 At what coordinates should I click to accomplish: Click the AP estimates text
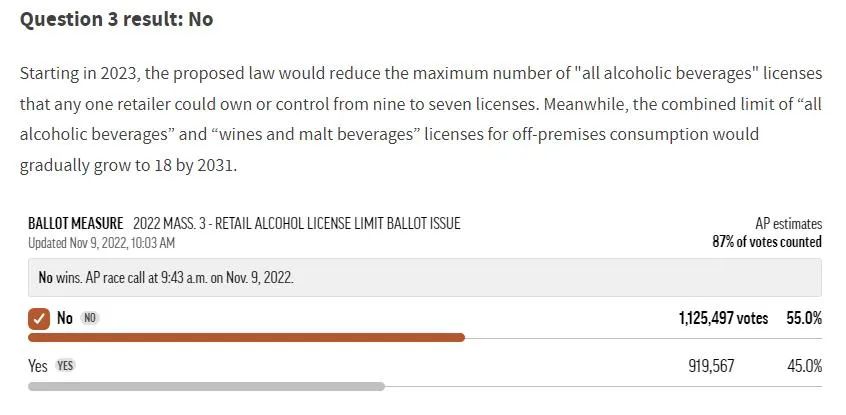click(x=789, y=224)
